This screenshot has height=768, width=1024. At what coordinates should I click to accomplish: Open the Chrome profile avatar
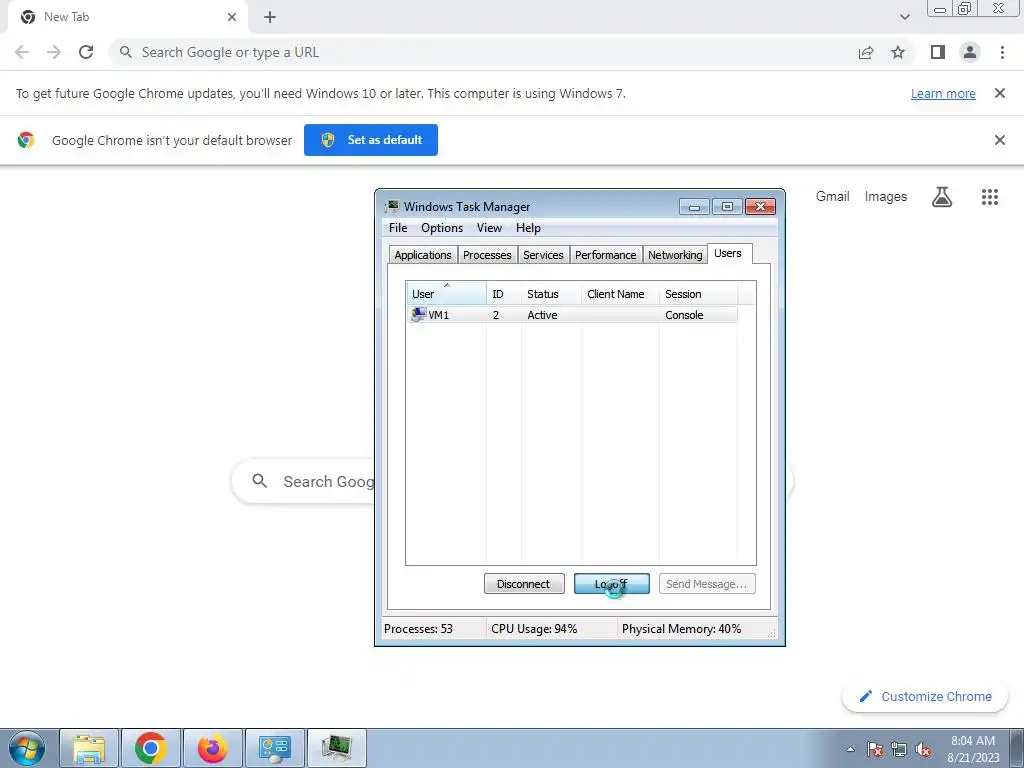(x=970, y=52)
